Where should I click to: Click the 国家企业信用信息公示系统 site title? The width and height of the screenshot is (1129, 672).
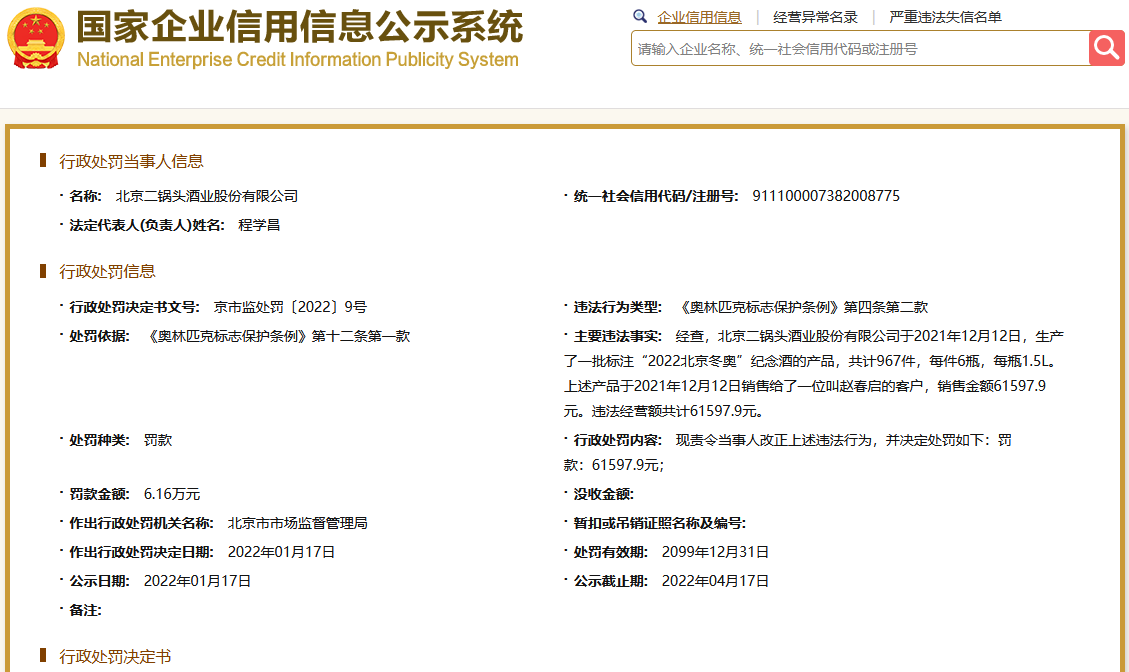coord(300,26)
